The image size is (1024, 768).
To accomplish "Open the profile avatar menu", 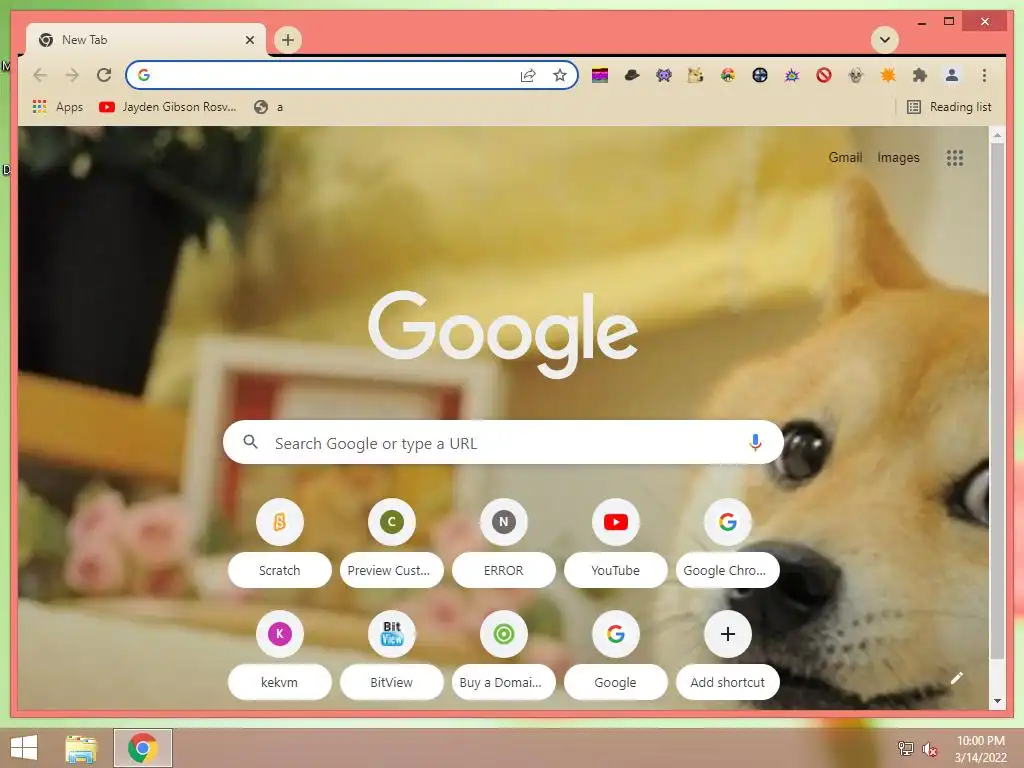I will 952,75.
